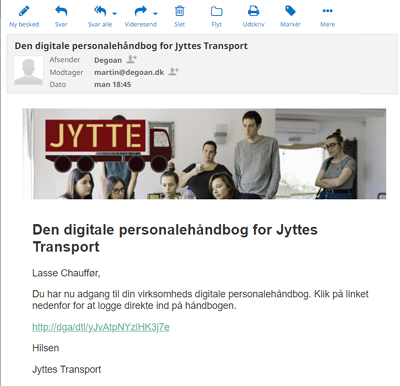400x386 pixels.
Task: Delete the email with Slet trash icon
Action: [x=179, y=17]
